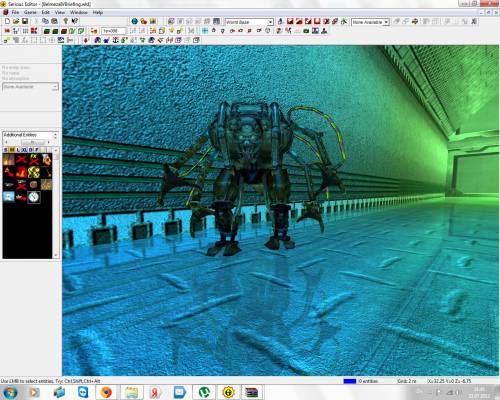Select the yellow green swirl entity thumbnail

[x=34, y=172]
